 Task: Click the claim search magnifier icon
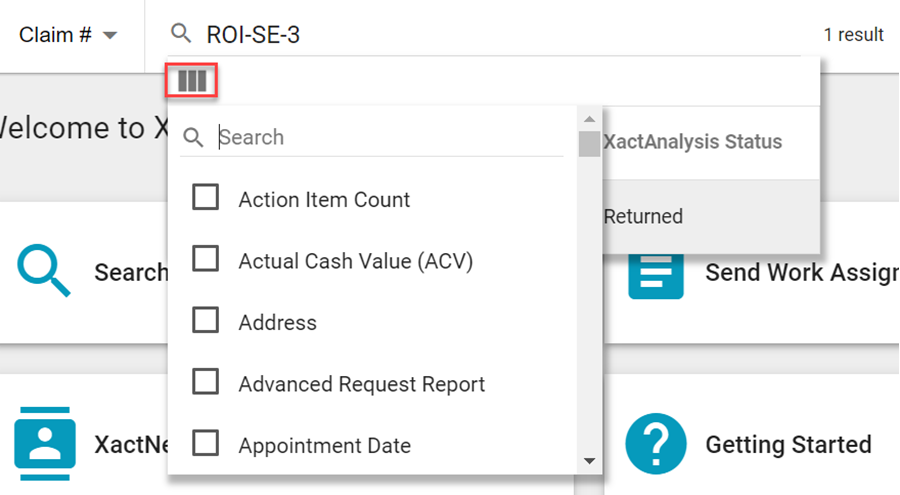point(181,34)
